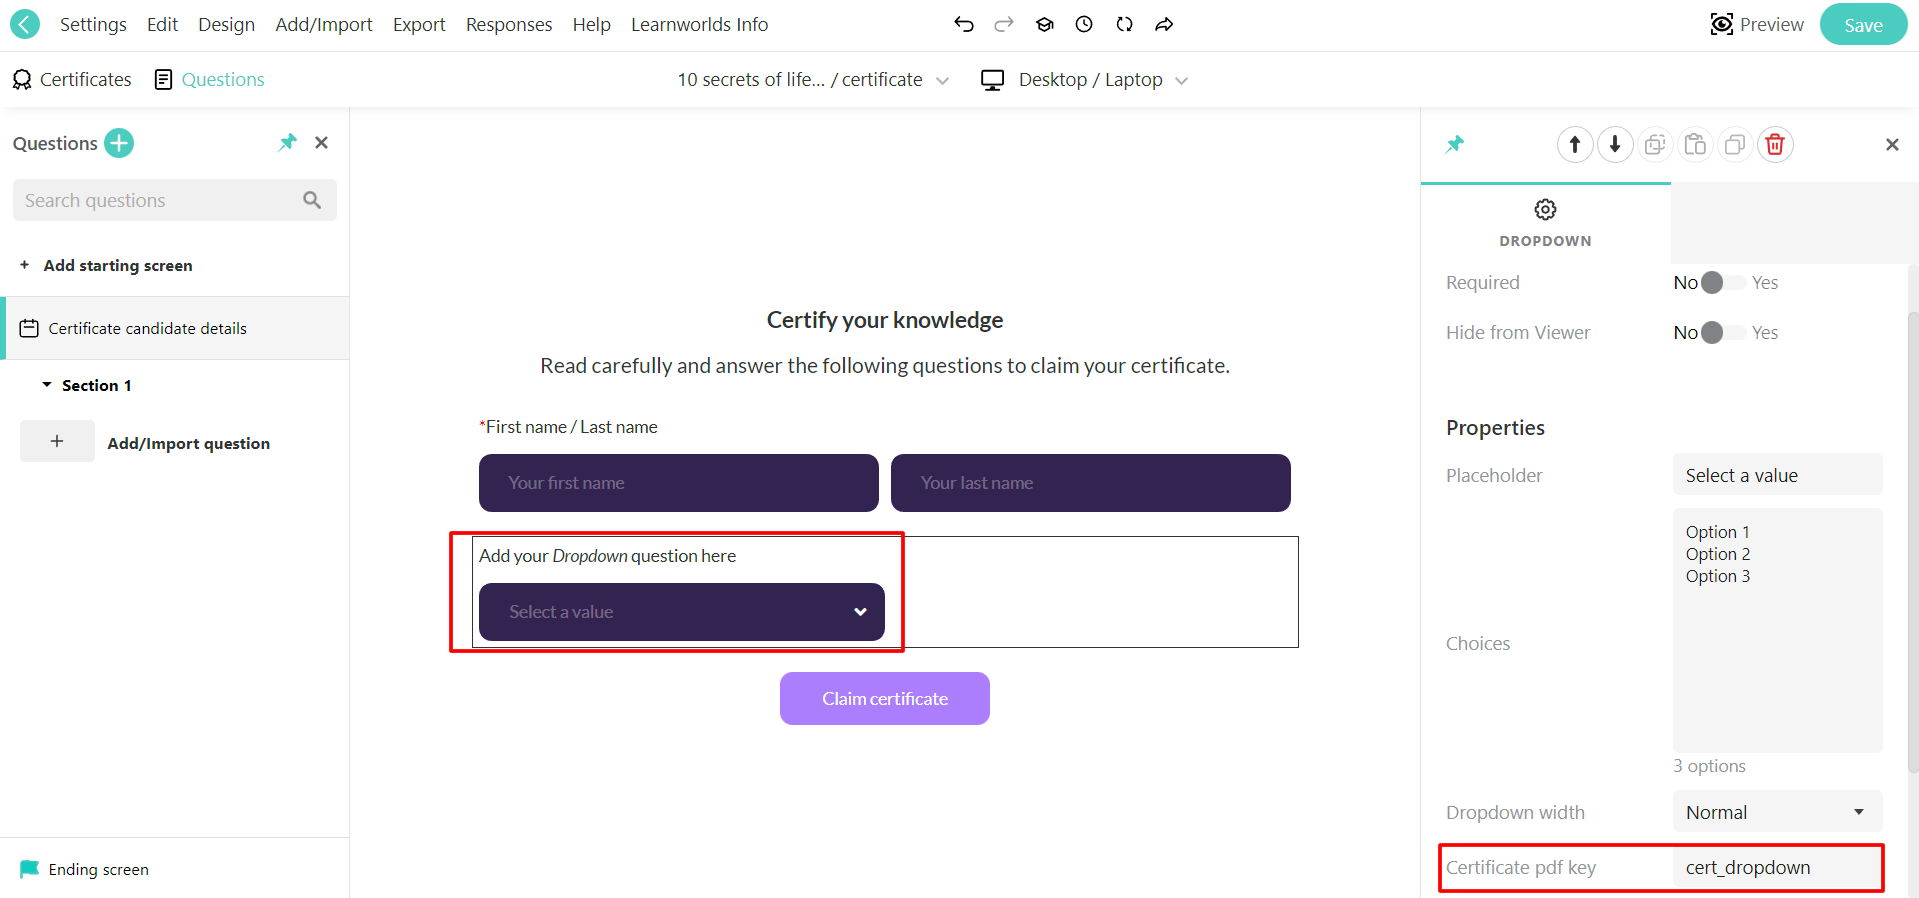1919x898 pixels.
Task: Open the Add/Import menu
Action: (x=324, y=24)
